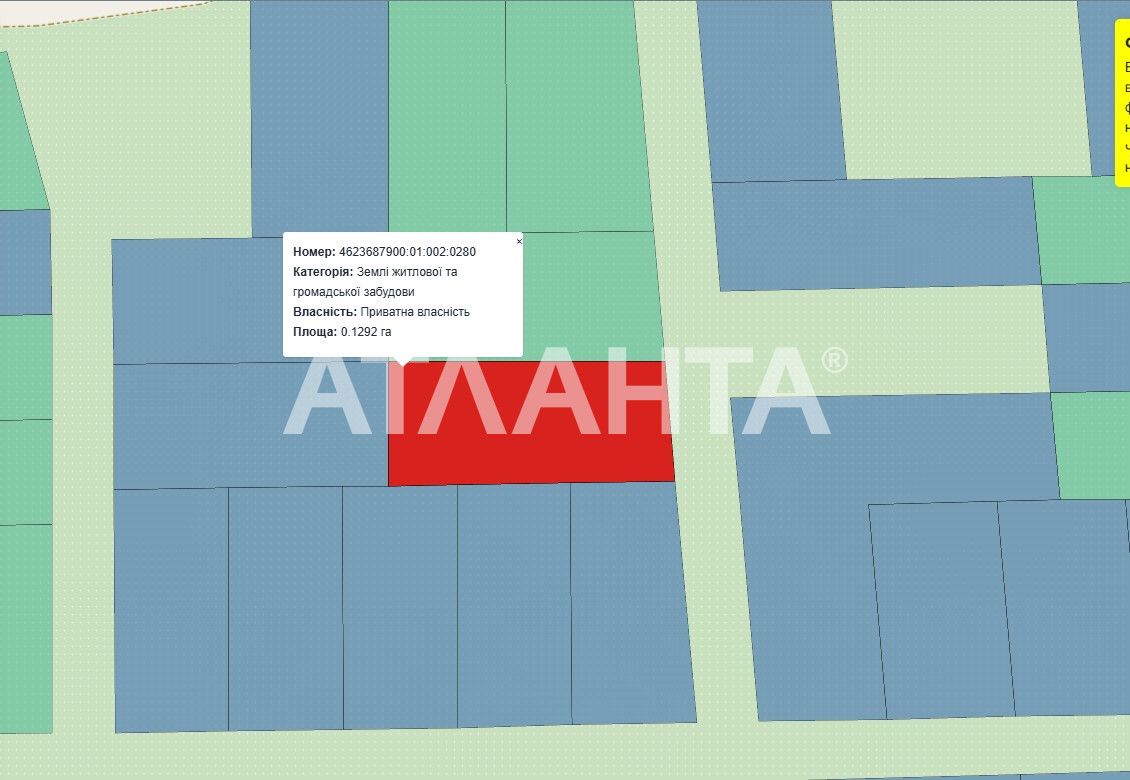Image resolution: width=1130 pixels, height=780 pixels.
Task: Select the green parcel directly above red parcel
Action: tap(591, 296)
